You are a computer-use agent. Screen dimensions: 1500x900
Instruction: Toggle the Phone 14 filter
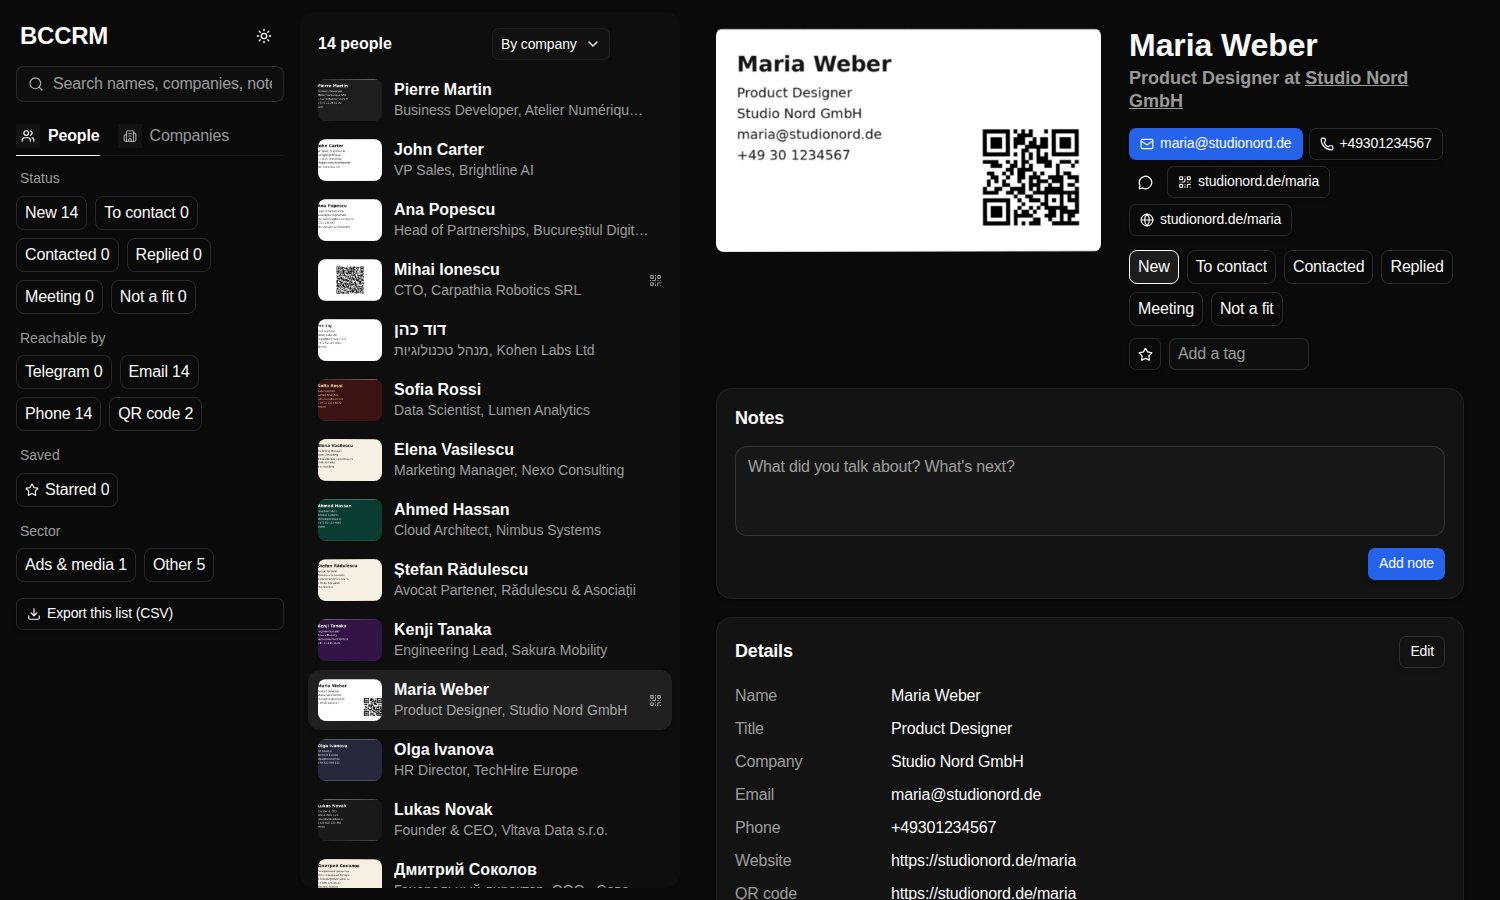pos(58,414)
